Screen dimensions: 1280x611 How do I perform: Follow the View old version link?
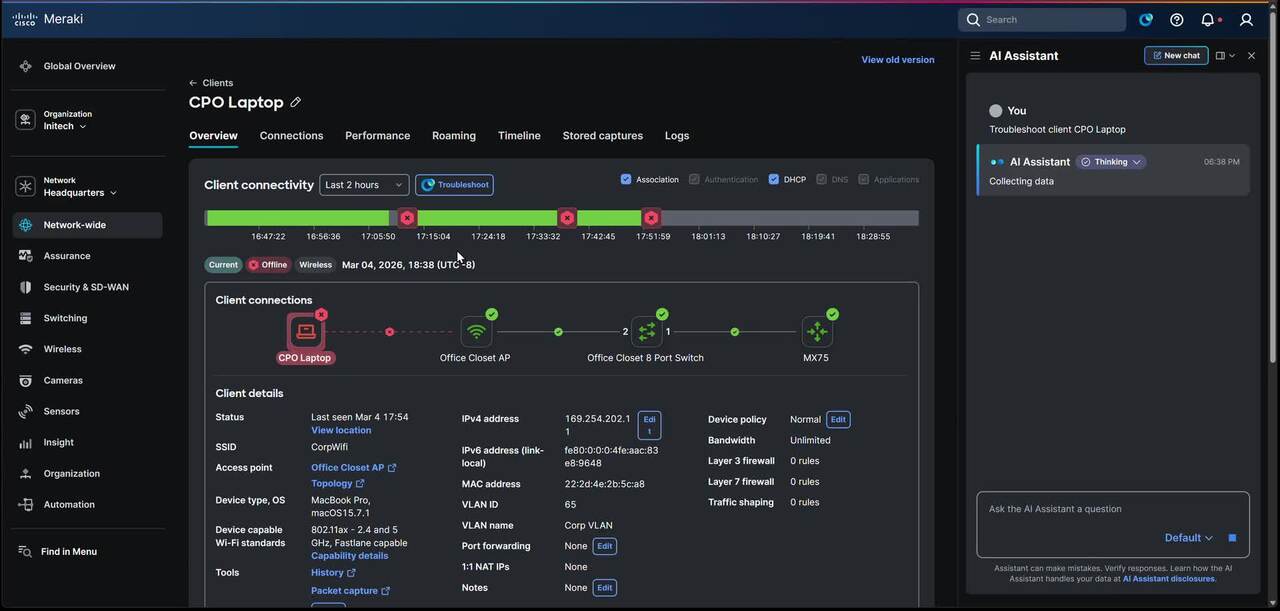pyautogui.click(x=897, y=60)
